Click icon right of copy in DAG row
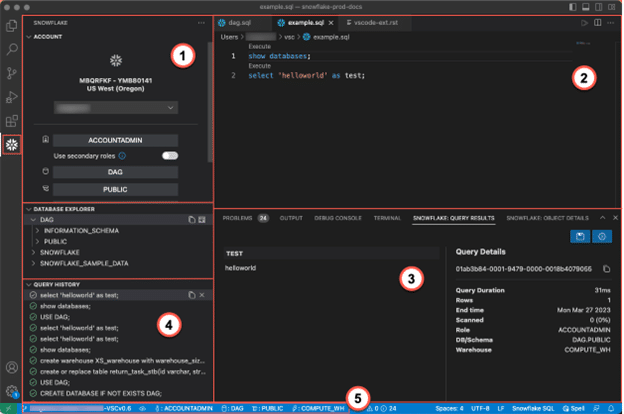The image size is (624, 414). tap(202, 220)
